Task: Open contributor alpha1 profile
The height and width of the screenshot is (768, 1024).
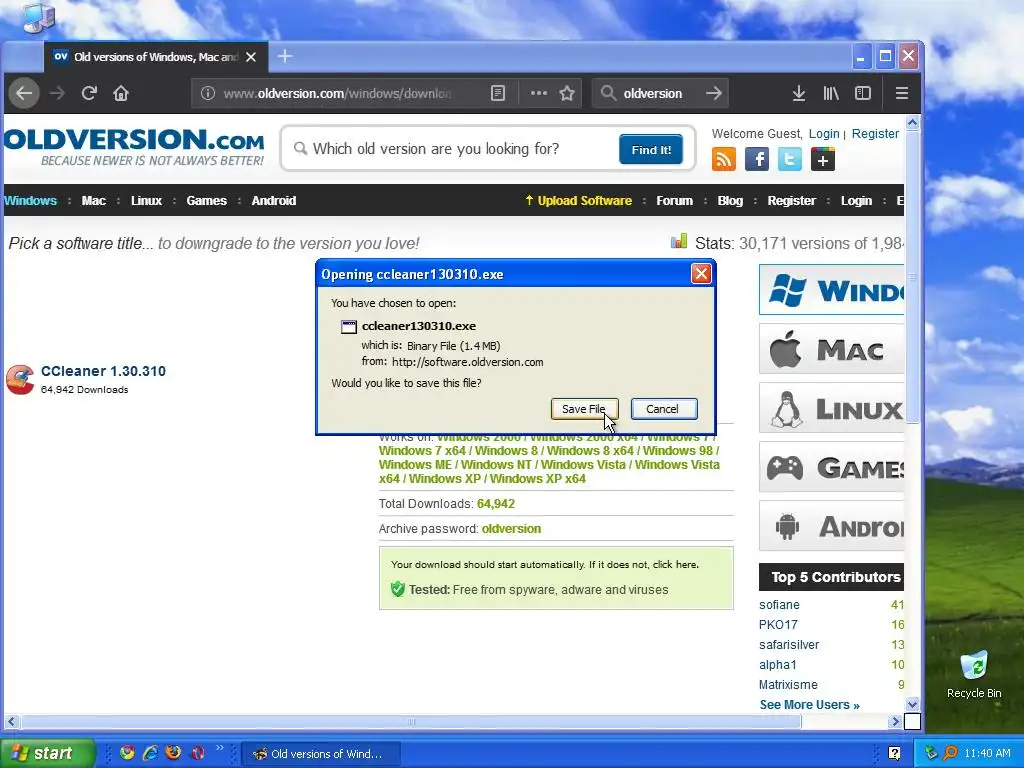Action: [x=778, y=665]
